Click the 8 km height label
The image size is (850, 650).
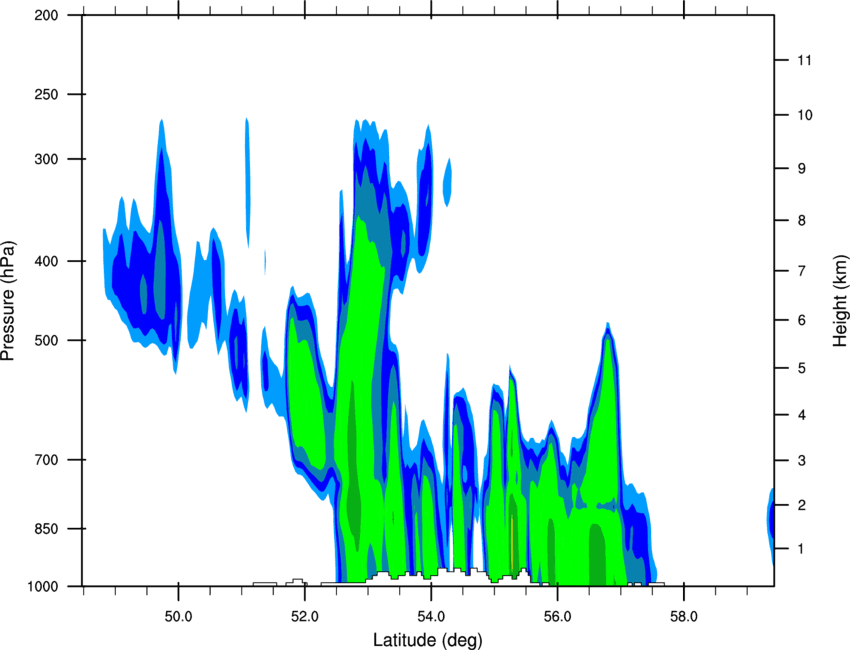click(x=802, y=221)
